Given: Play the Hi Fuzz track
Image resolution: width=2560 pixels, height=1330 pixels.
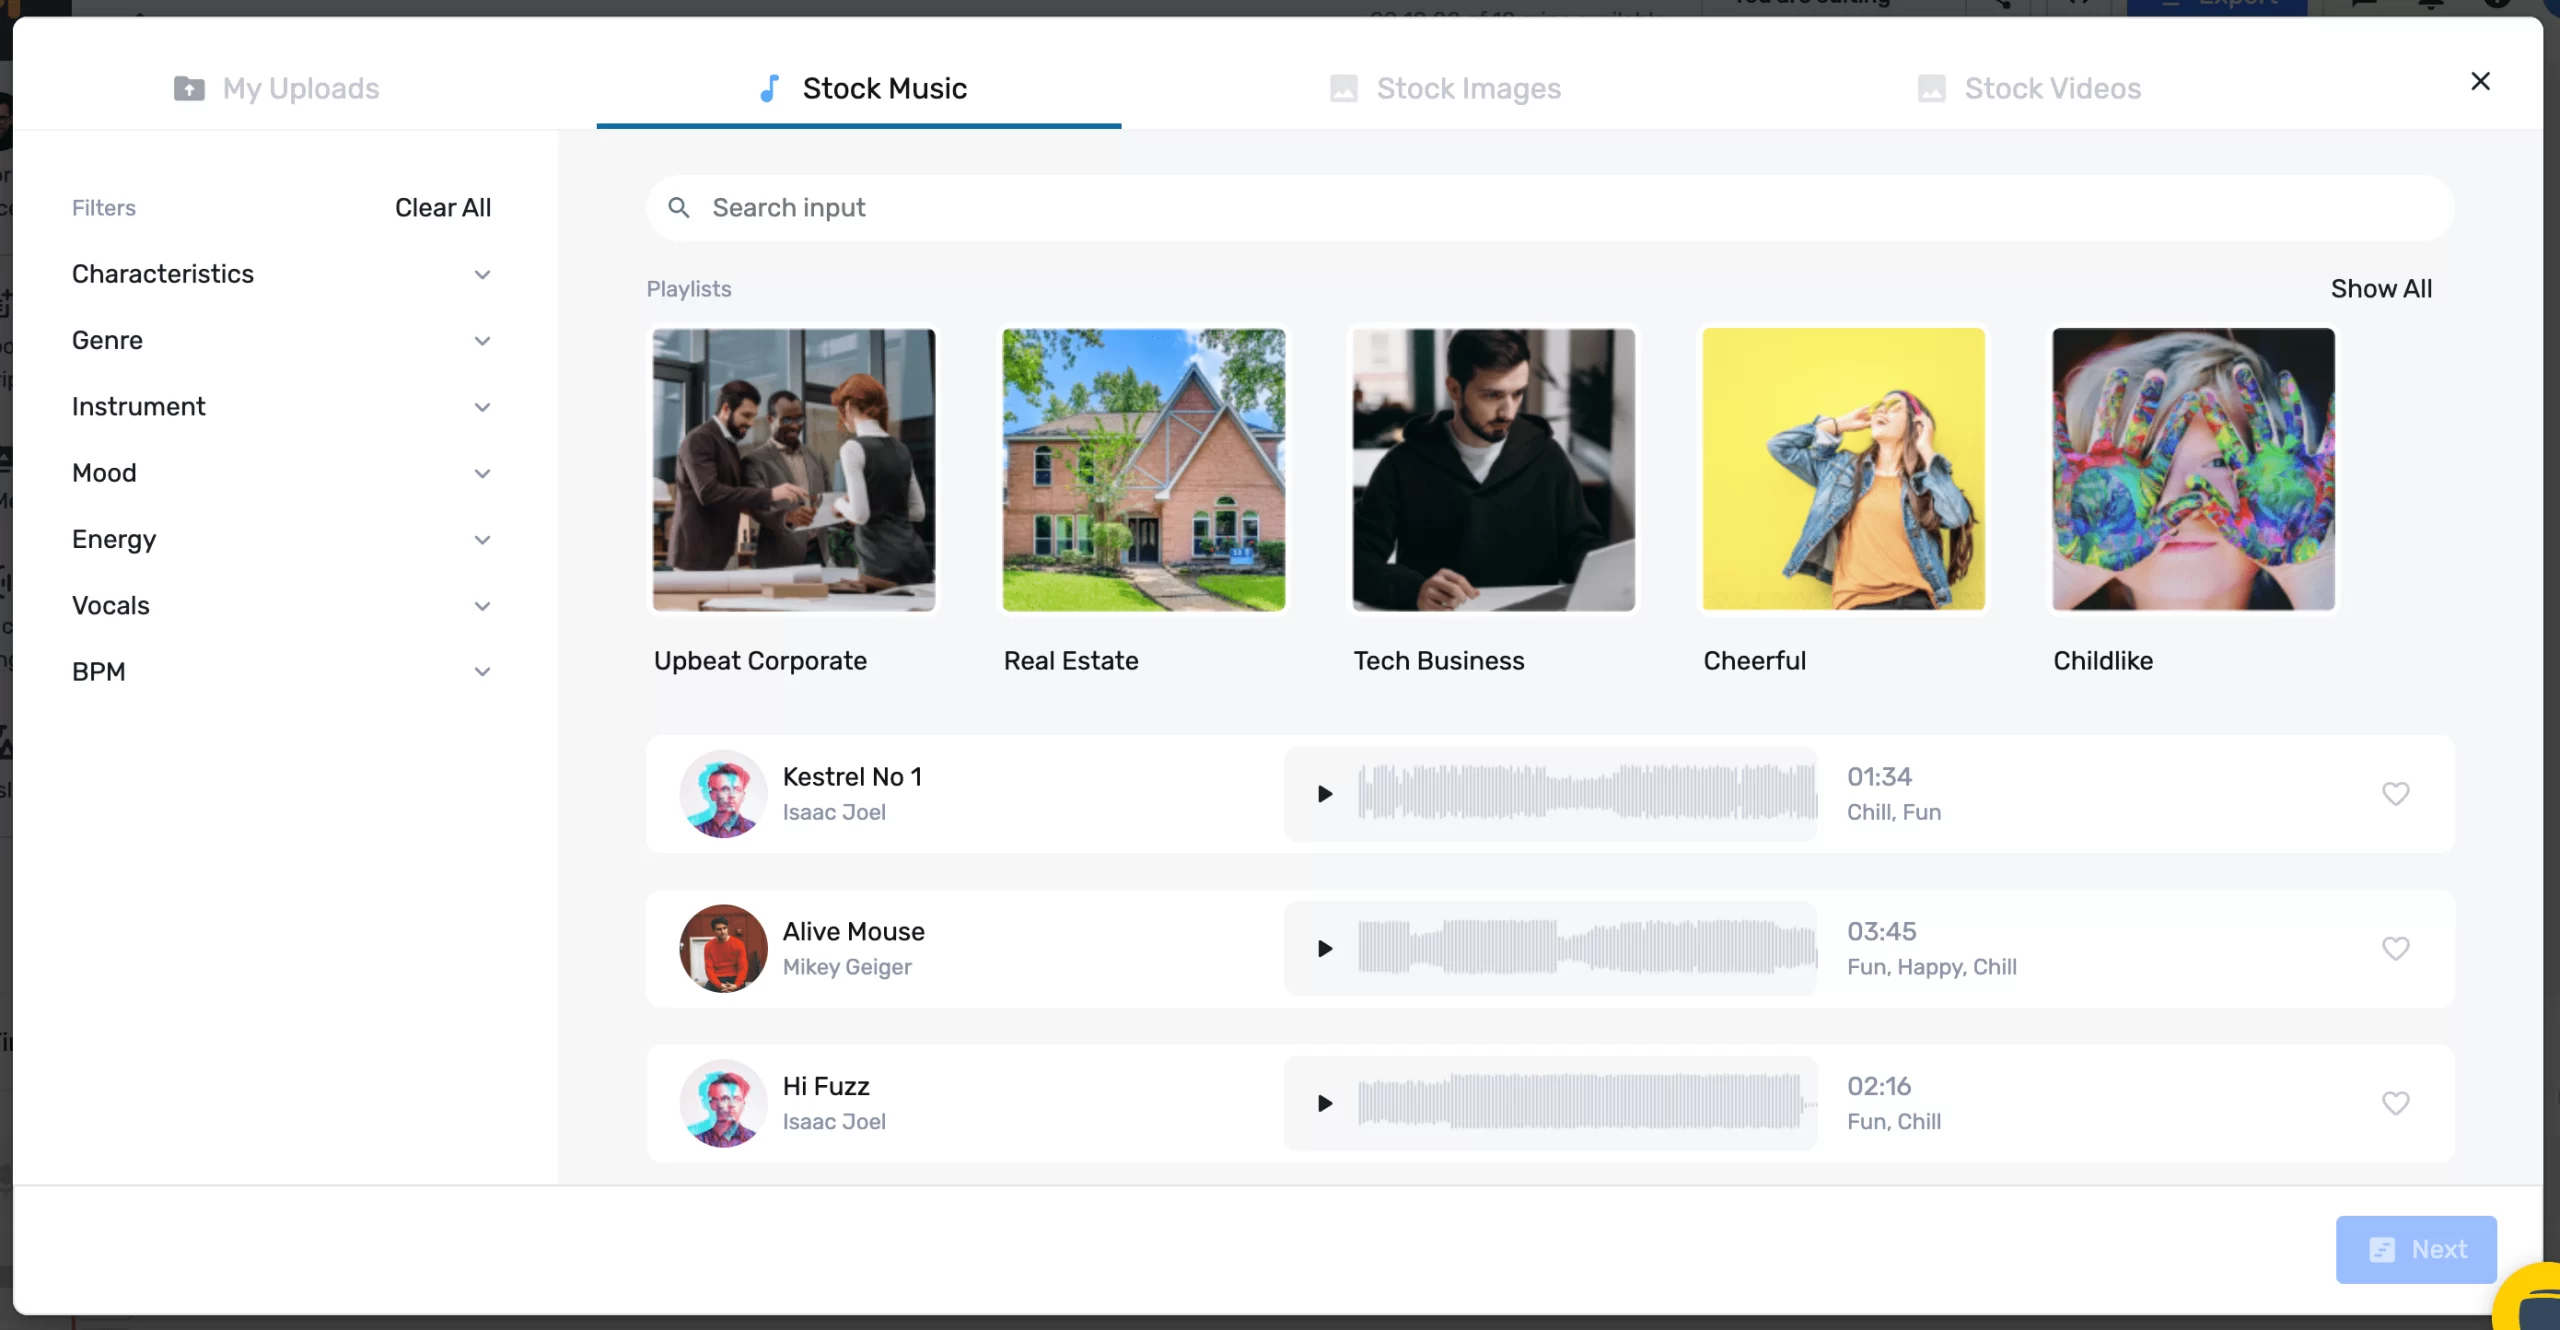Looking at the screenshot, I should pyautogui.click(x=1325, y=1103).
